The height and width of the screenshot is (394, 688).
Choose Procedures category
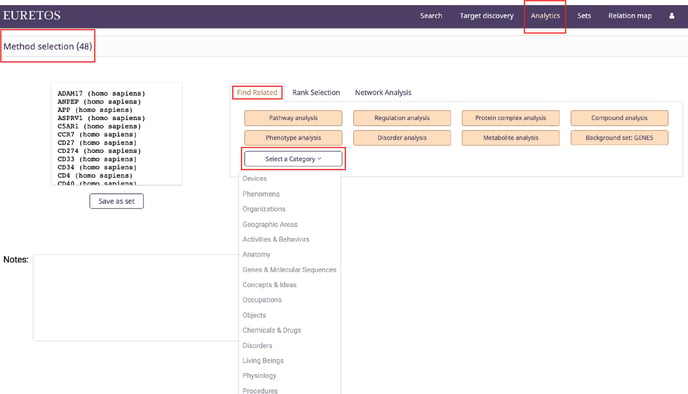(260, 390)
